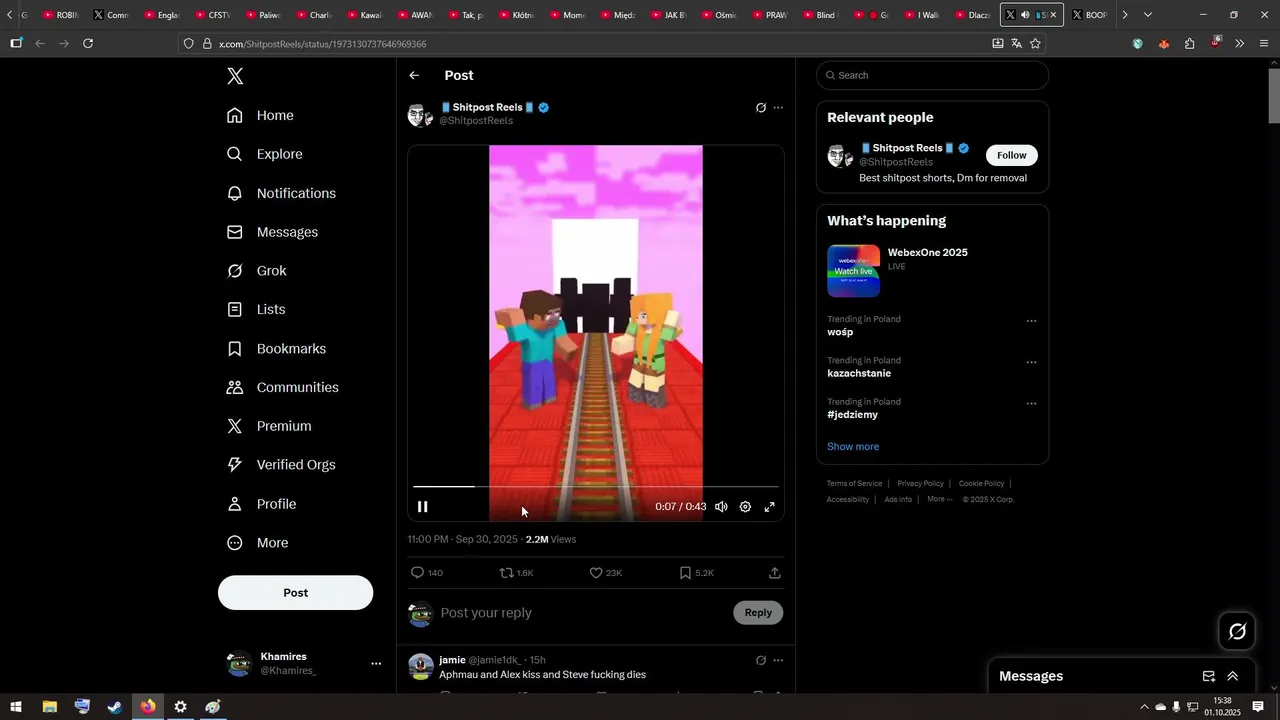This screenshot has width=1280, height=720.
Task: Share the post via share icon
Action: [x=775, y=573]
